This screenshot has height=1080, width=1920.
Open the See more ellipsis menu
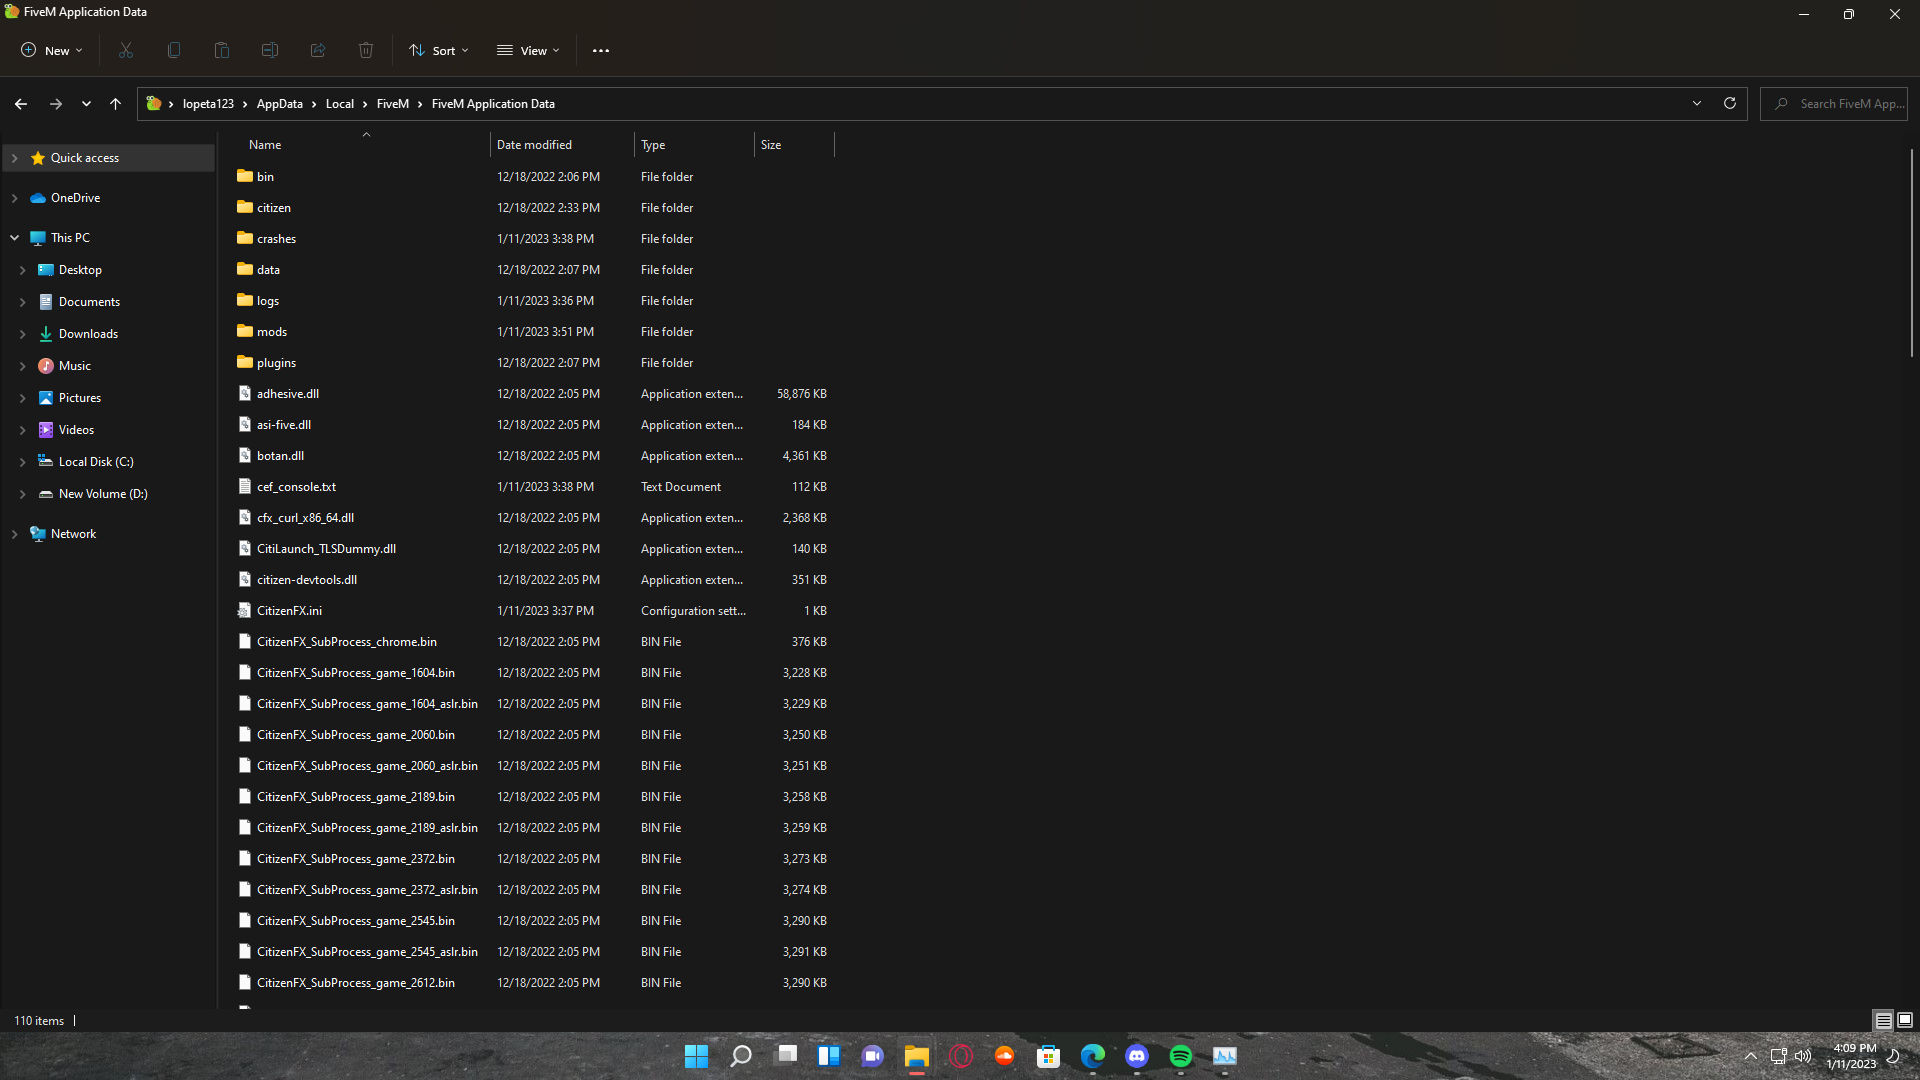pyautogui.click(x=601, y=50)
